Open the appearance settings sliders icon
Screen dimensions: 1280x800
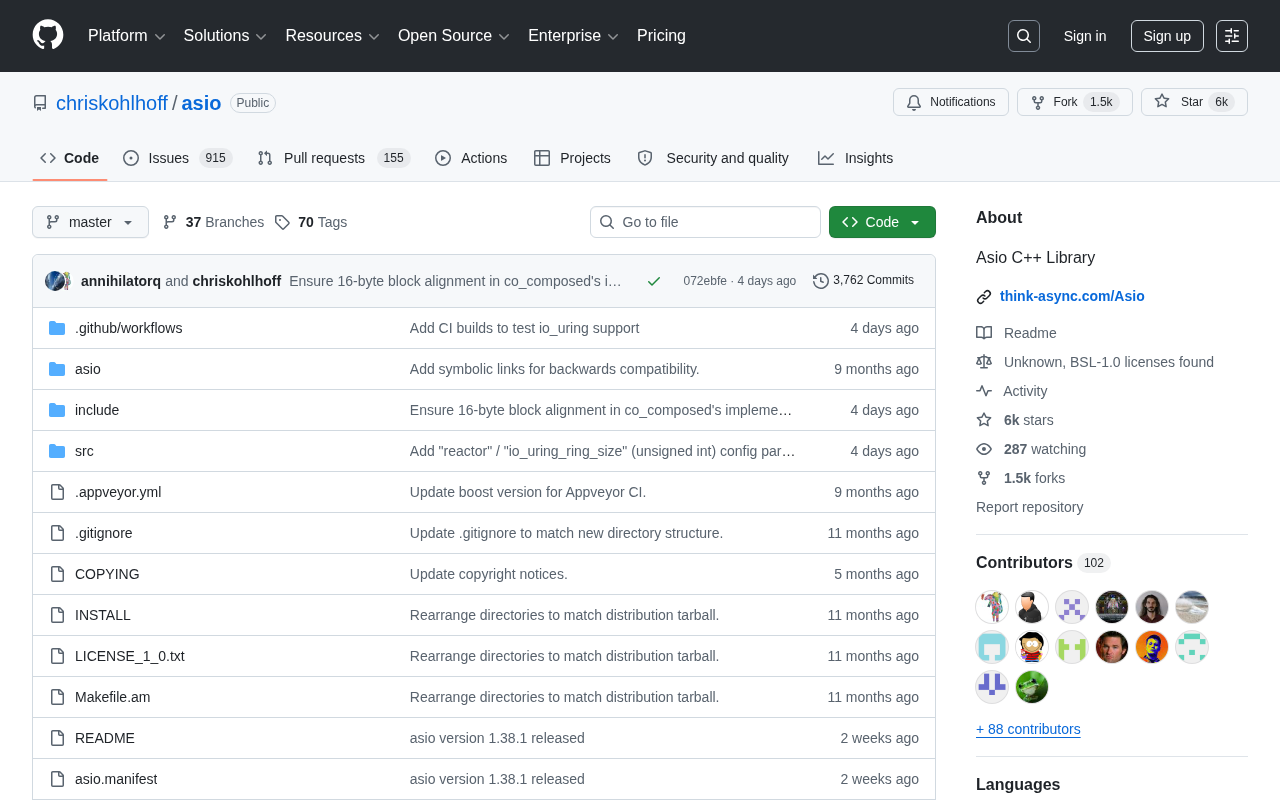point(1232,36)
